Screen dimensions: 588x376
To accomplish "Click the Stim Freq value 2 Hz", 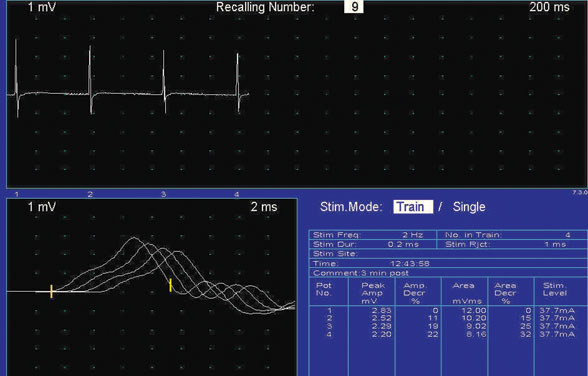I will [412, 235].
